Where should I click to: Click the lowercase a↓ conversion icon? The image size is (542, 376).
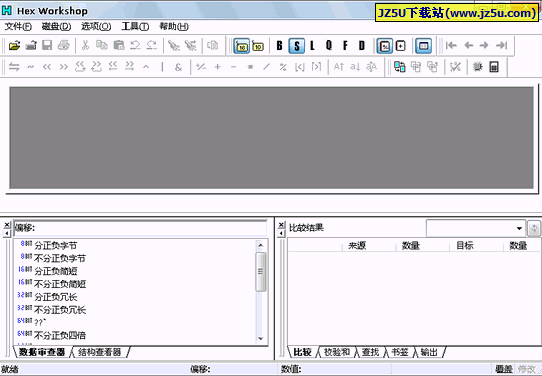(x=355, y=67)
